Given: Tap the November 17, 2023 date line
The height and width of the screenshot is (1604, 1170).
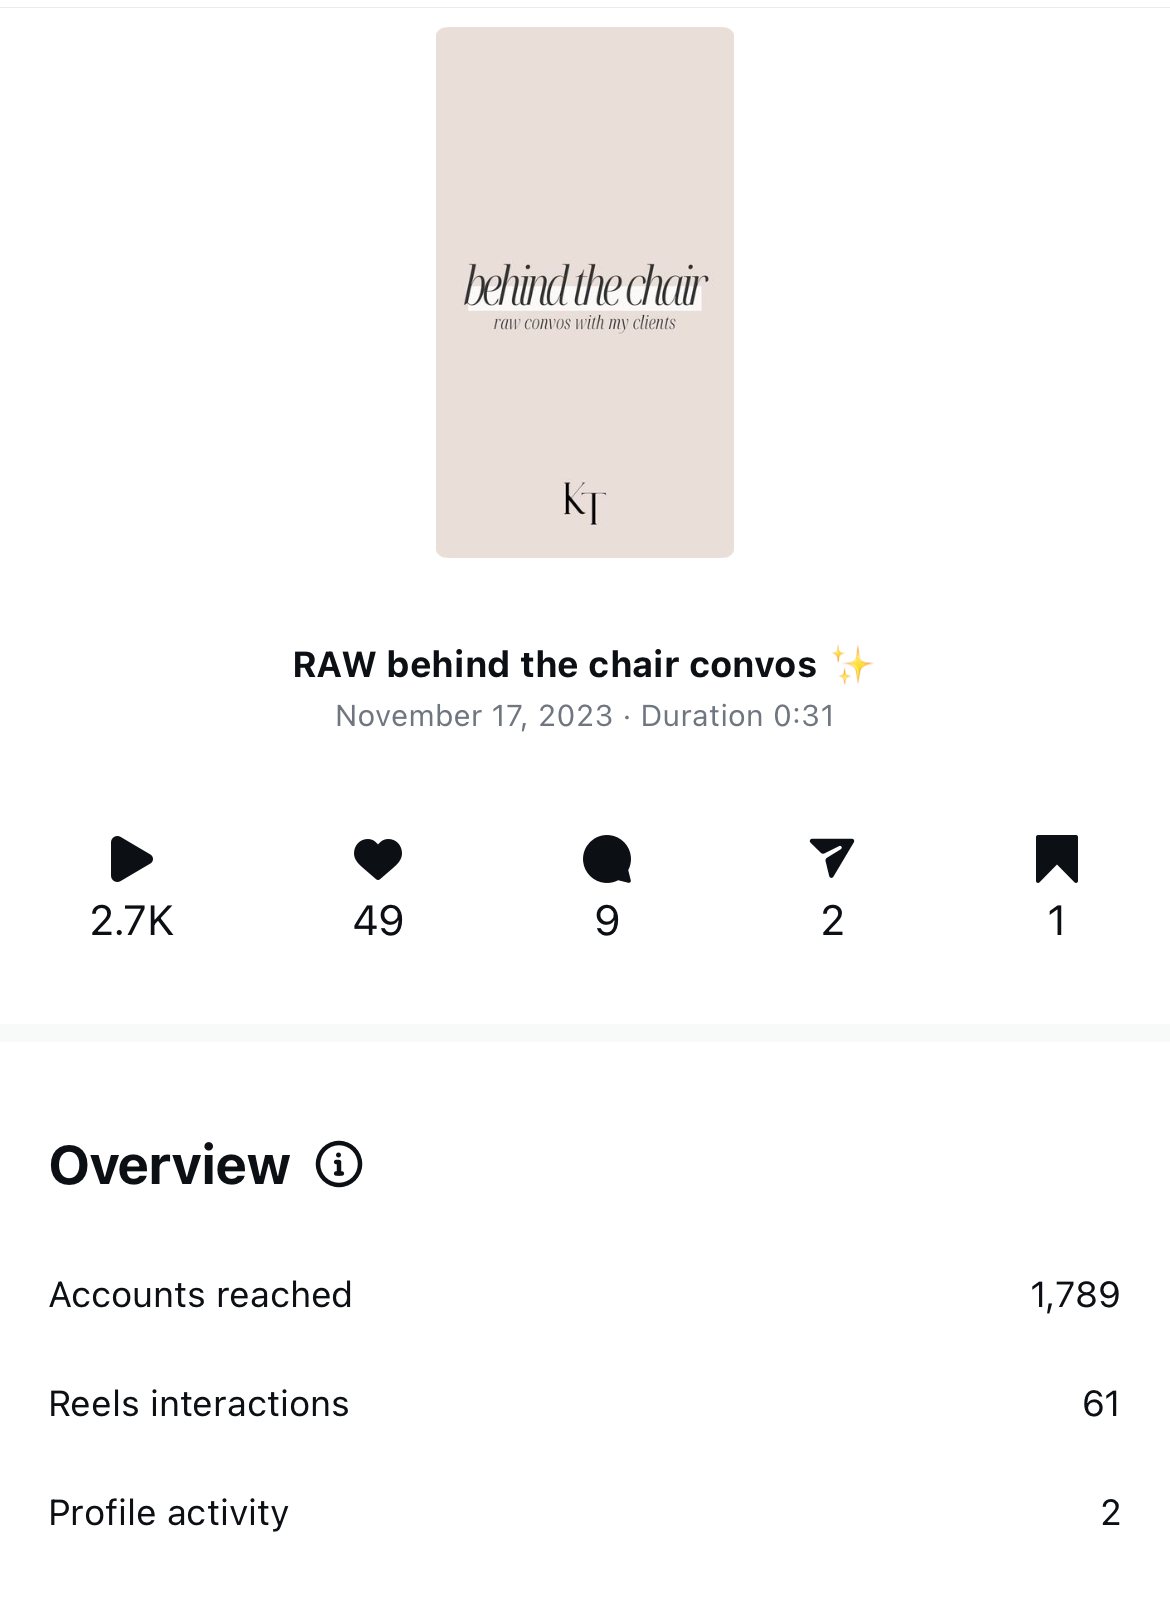Looking at the screenshot, I should coord(474,716).
